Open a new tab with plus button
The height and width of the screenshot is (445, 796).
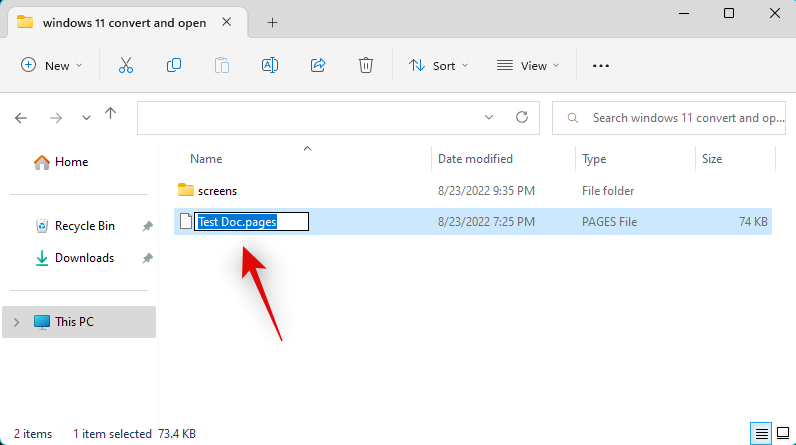[272, 22]
